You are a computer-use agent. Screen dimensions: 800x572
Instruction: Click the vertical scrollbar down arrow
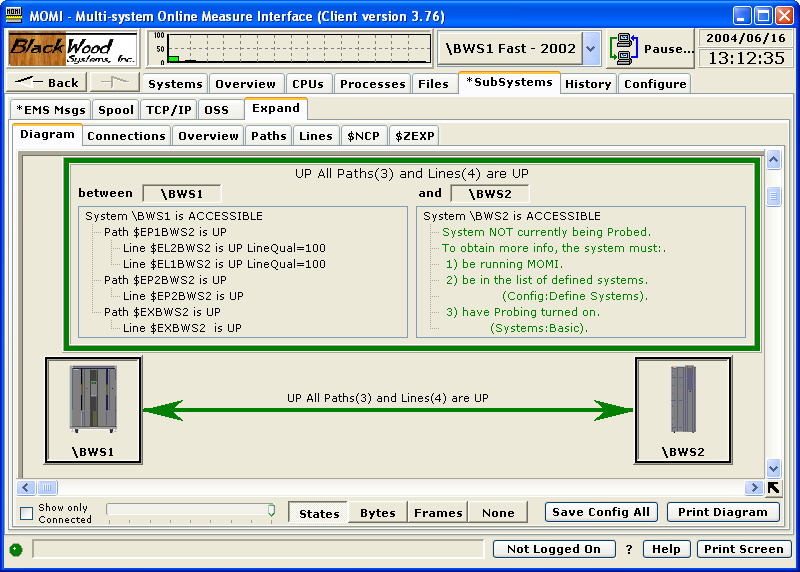click(773, 467)
